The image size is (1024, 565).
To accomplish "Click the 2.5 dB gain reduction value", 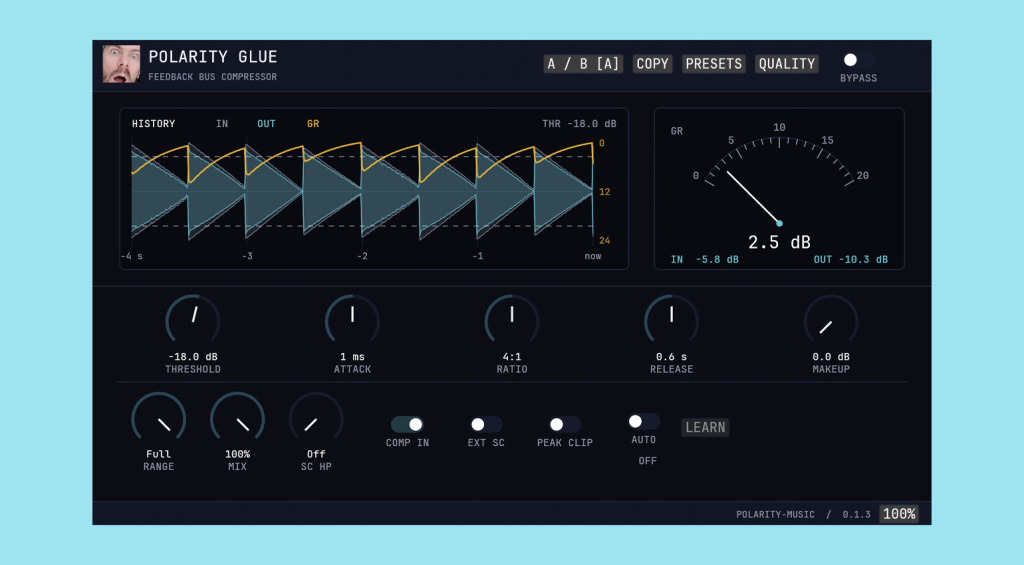I will coord(779,242).
